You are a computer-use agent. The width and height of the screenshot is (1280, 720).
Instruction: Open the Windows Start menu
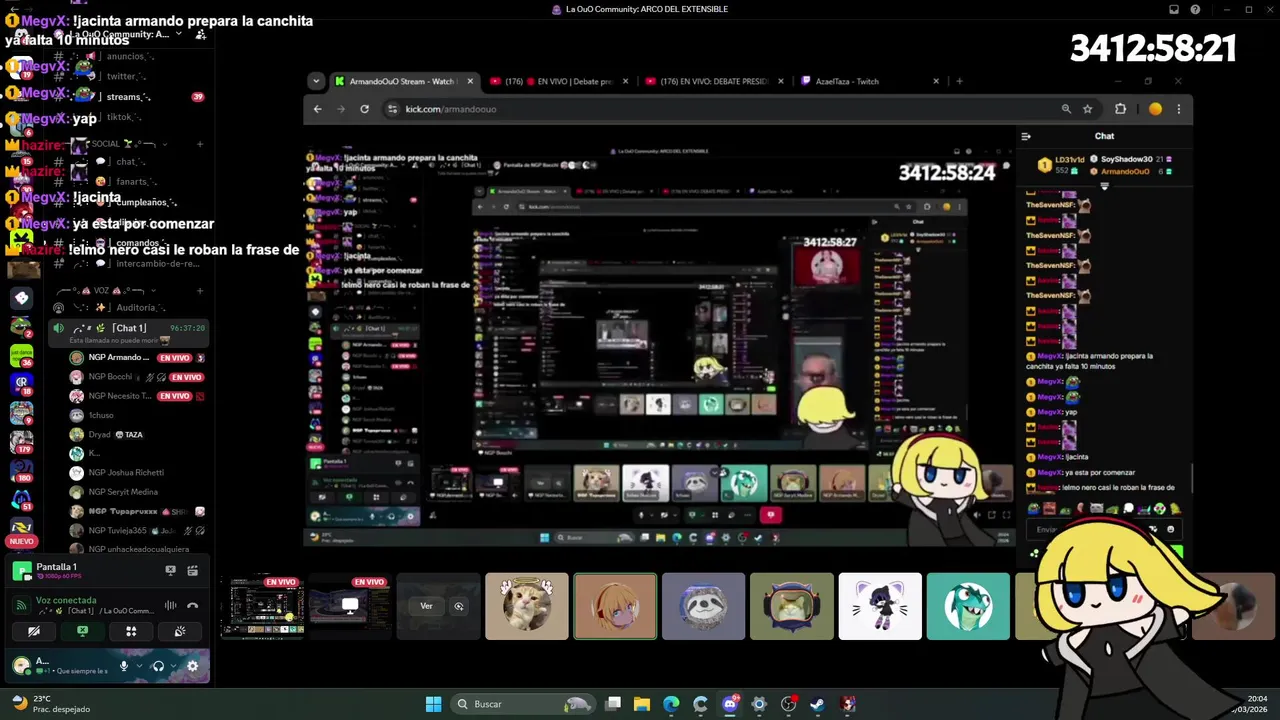[x=433, y=704]
